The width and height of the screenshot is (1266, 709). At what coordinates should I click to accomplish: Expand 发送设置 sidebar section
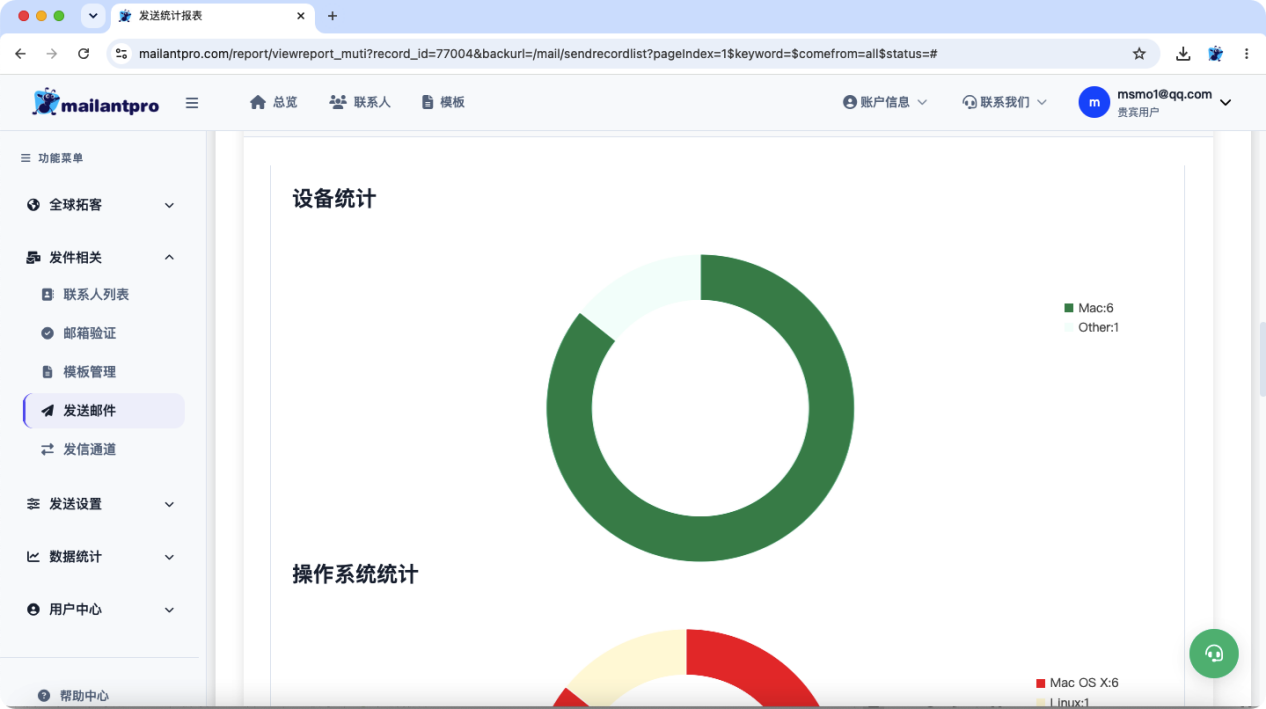[x=100, y=504]
